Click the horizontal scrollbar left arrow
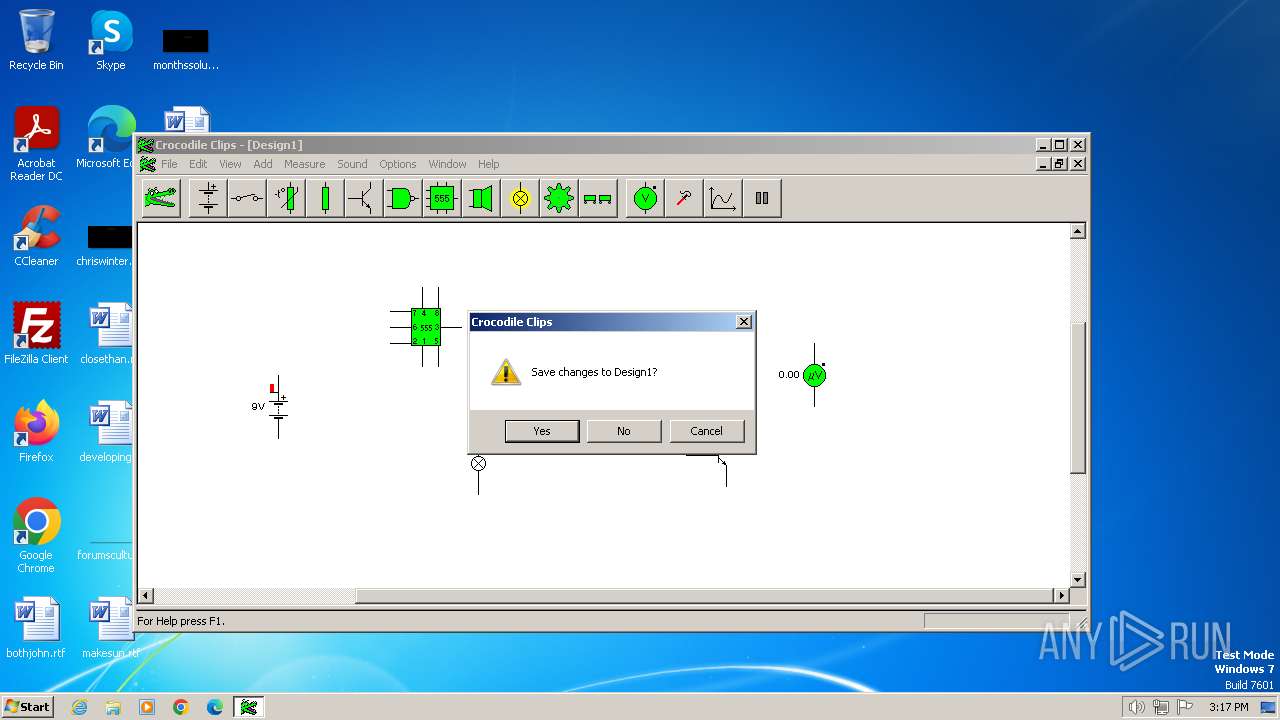Viewport: 1280px width, 720px height. (146, 596)
